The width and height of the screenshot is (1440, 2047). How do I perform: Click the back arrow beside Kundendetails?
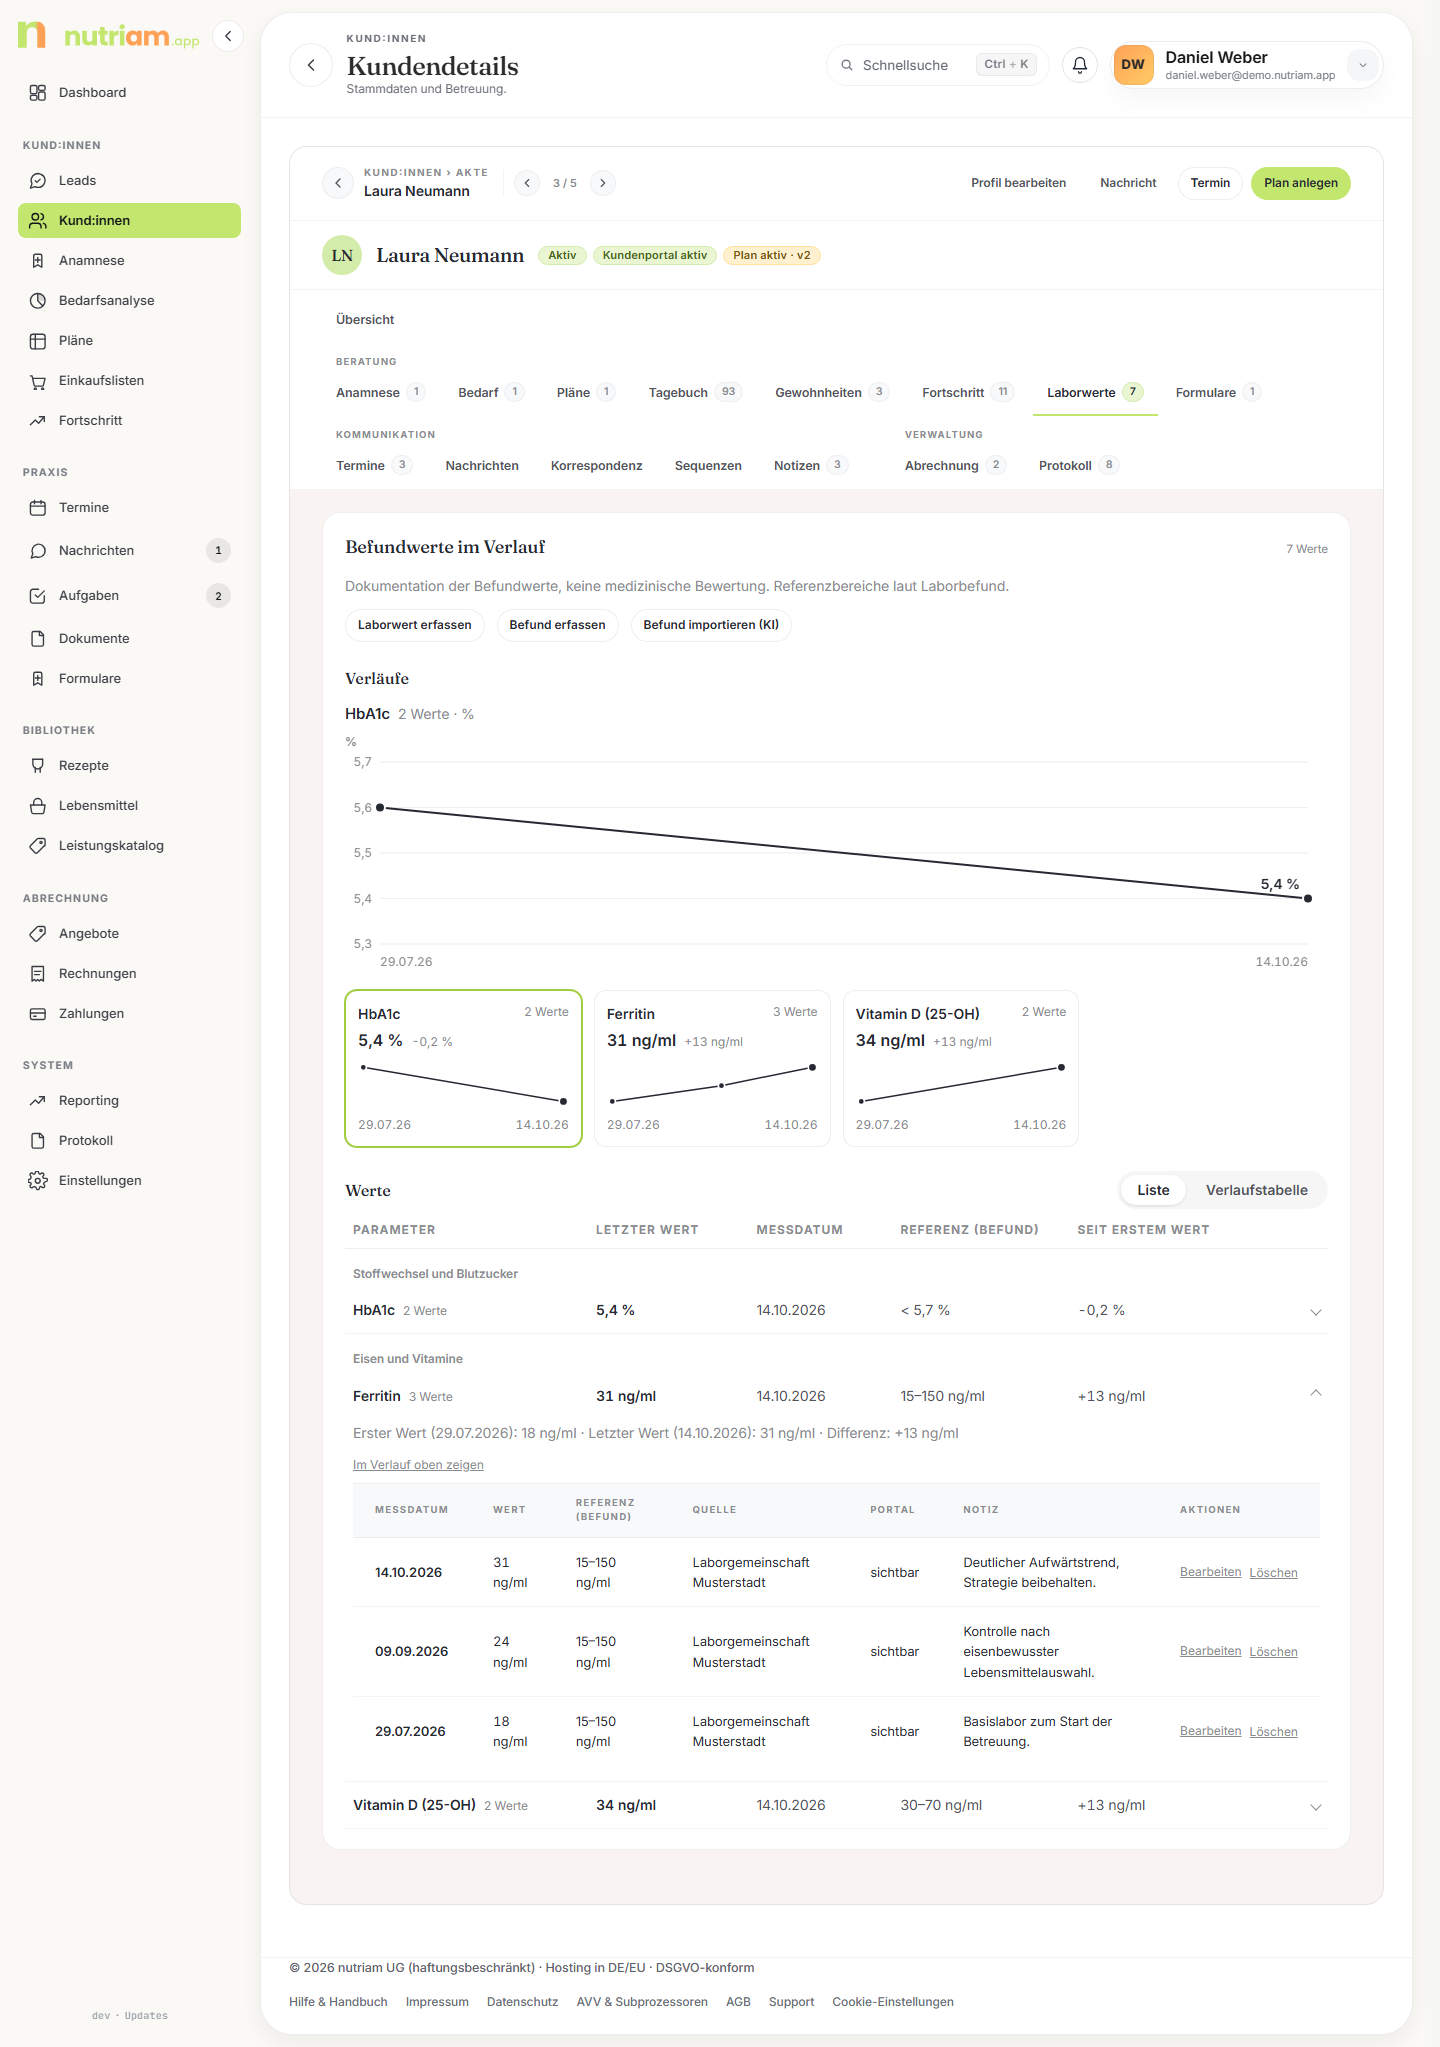click(311, 65)
